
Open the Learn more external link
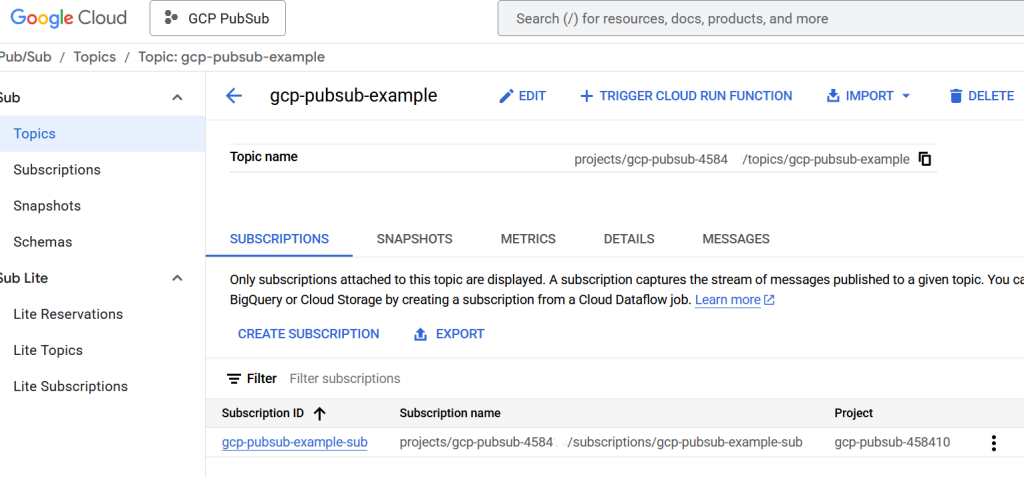click(x=734, y=300)
